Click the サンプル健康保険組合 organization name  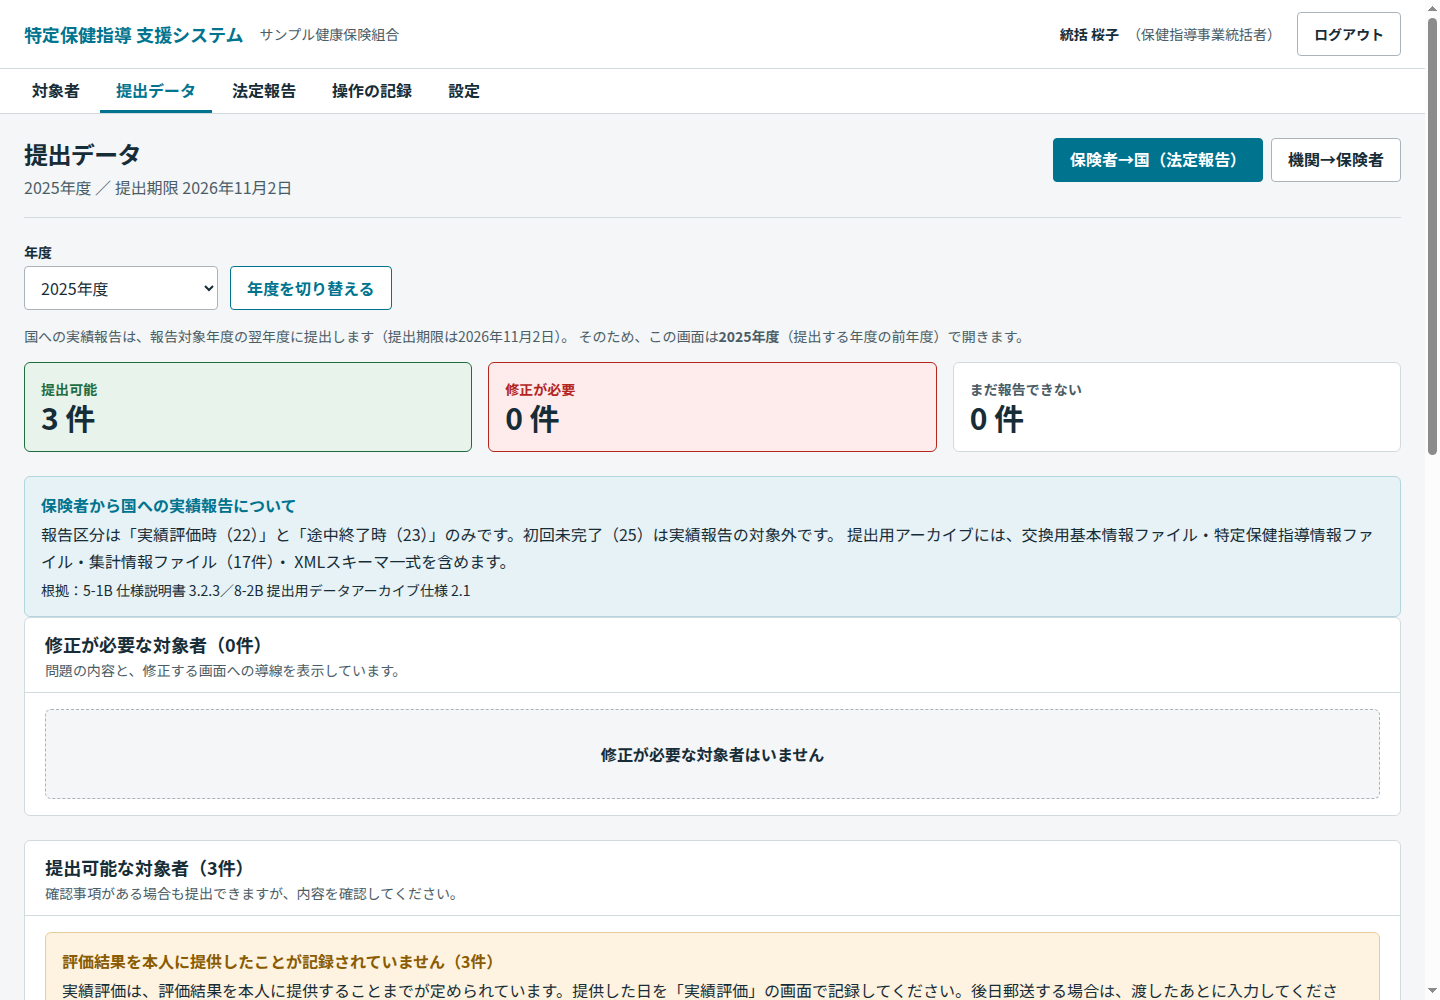click(x=329, y=35)
